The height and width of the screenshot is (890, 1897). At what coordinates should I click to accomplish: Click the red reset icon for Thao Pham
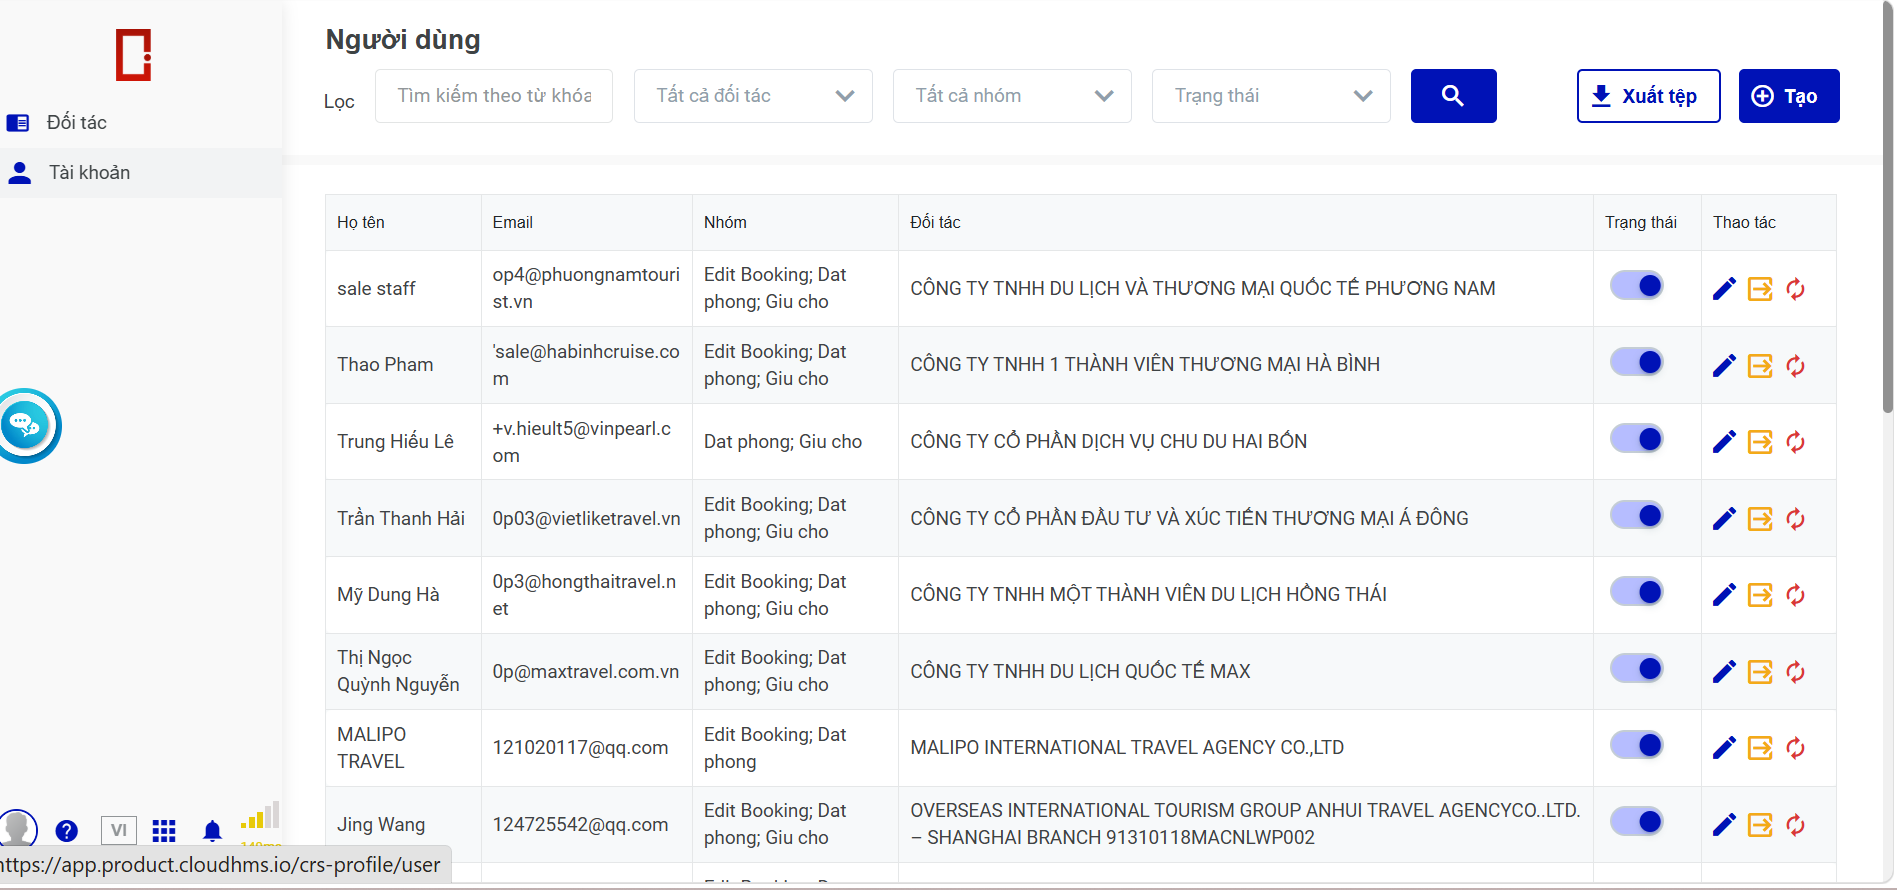tap(1796, 366)
